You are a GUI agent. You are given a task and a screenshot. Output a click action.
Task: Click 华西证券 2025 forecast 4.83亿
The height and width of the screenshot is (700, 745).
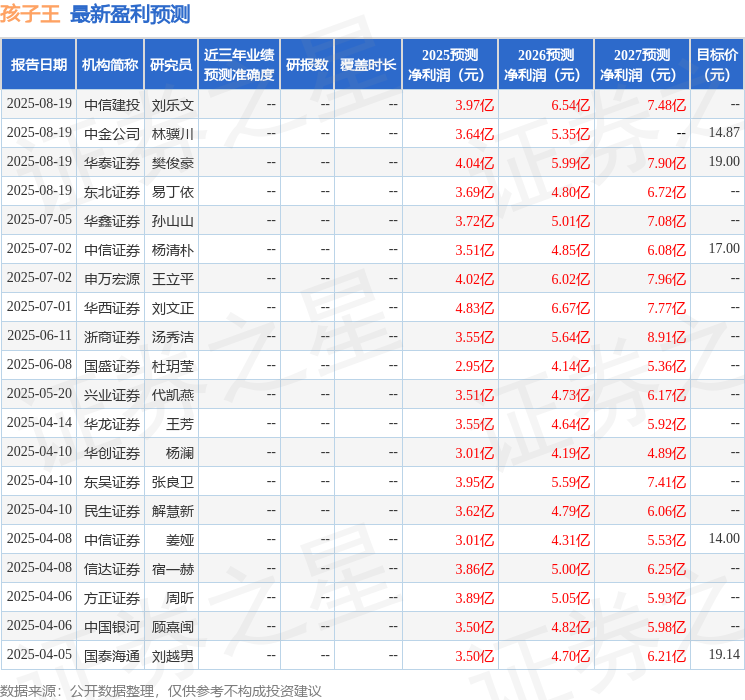point(474,308)
